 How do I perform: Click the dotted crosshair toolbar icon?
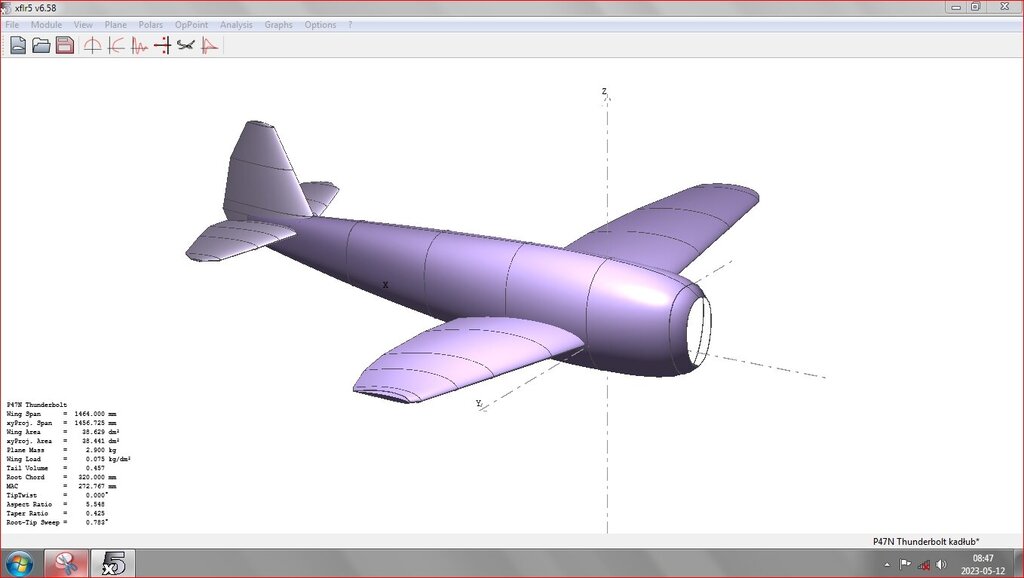pos(162,45)
